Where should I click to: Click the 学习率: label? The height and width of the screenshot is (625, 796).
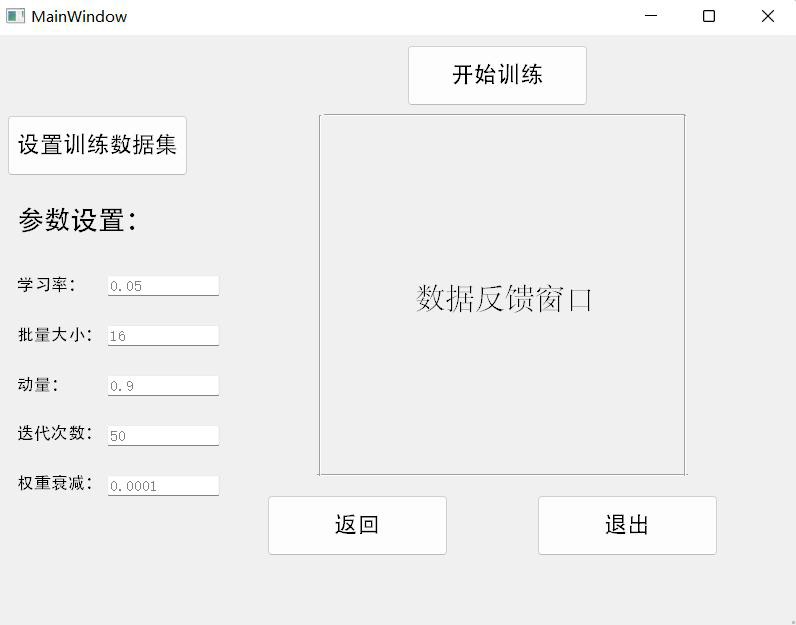point(47,285)
